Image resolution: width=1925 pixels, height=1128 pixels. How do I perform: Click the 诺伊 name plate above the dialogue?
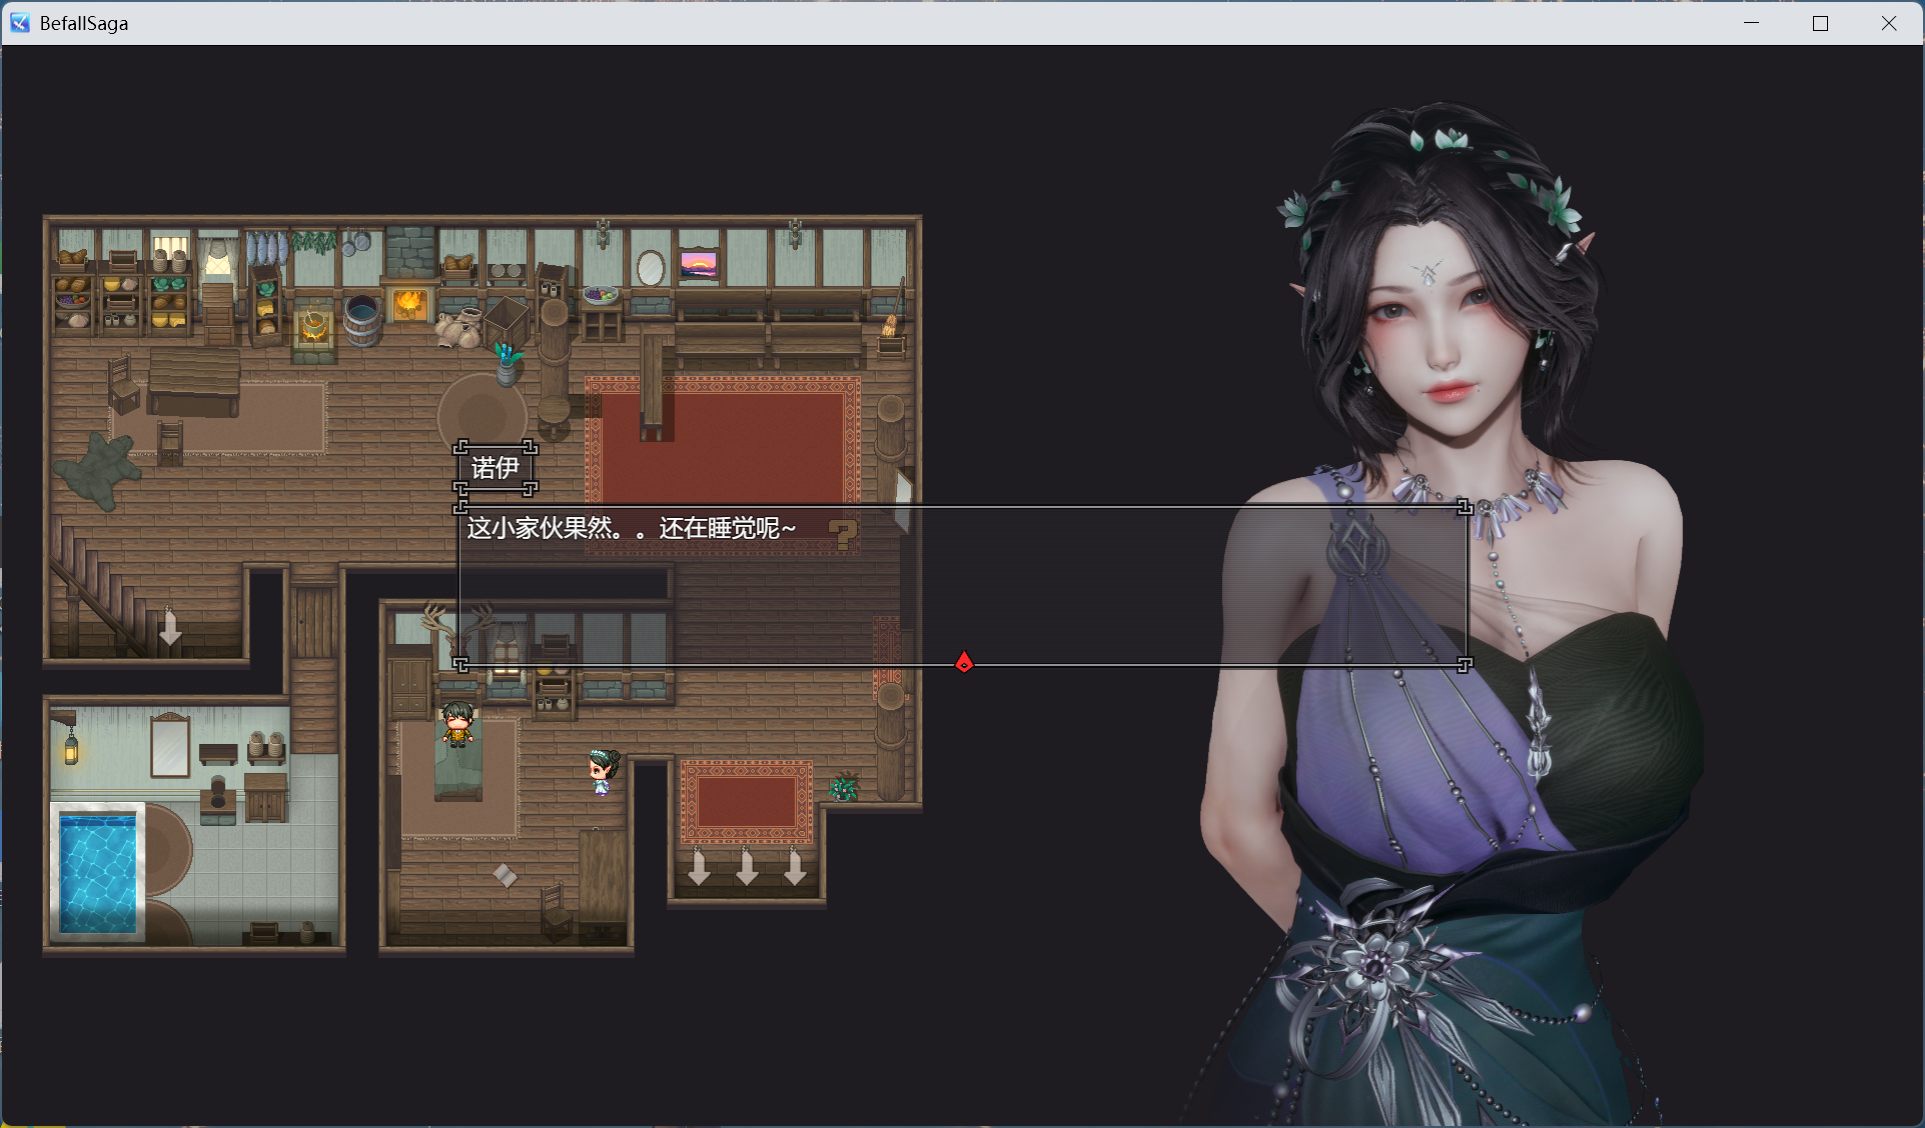pos(497,467)
